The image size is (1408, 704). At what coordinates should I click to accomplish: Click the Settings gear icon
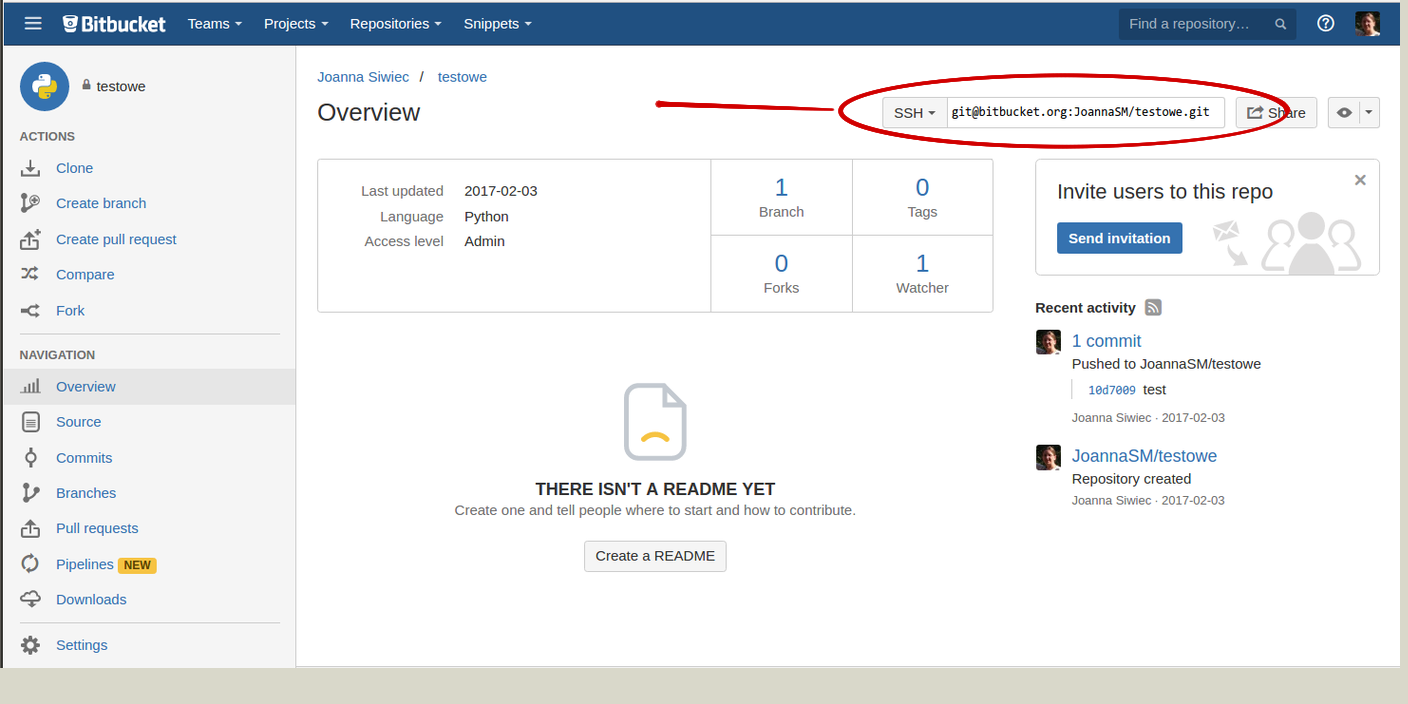point(31,645)
